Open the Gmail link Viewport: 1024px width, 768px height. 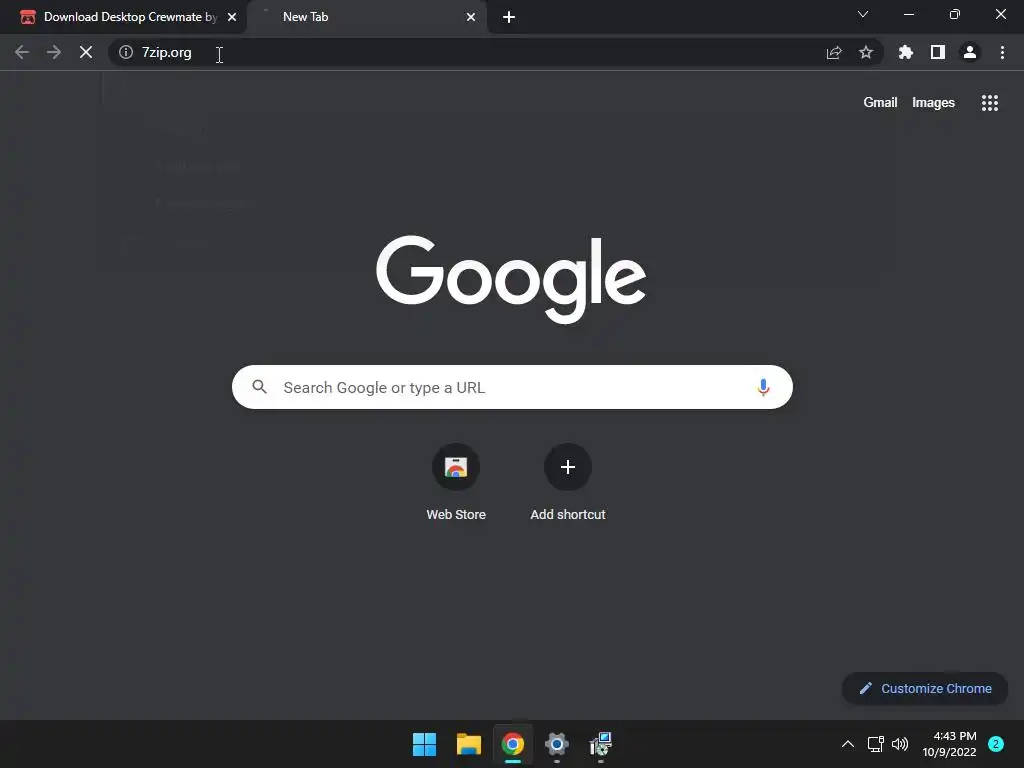click(880, 103)
